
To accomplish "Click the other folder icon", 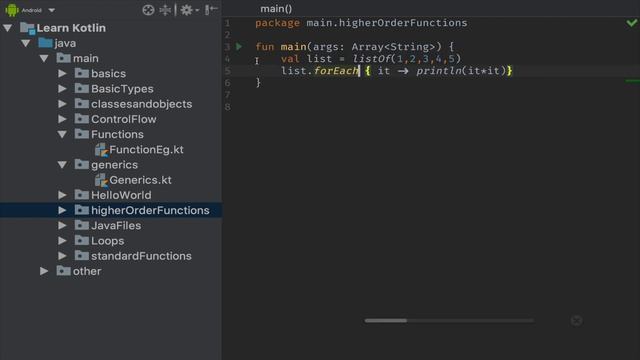I will [x=63, y=271].
